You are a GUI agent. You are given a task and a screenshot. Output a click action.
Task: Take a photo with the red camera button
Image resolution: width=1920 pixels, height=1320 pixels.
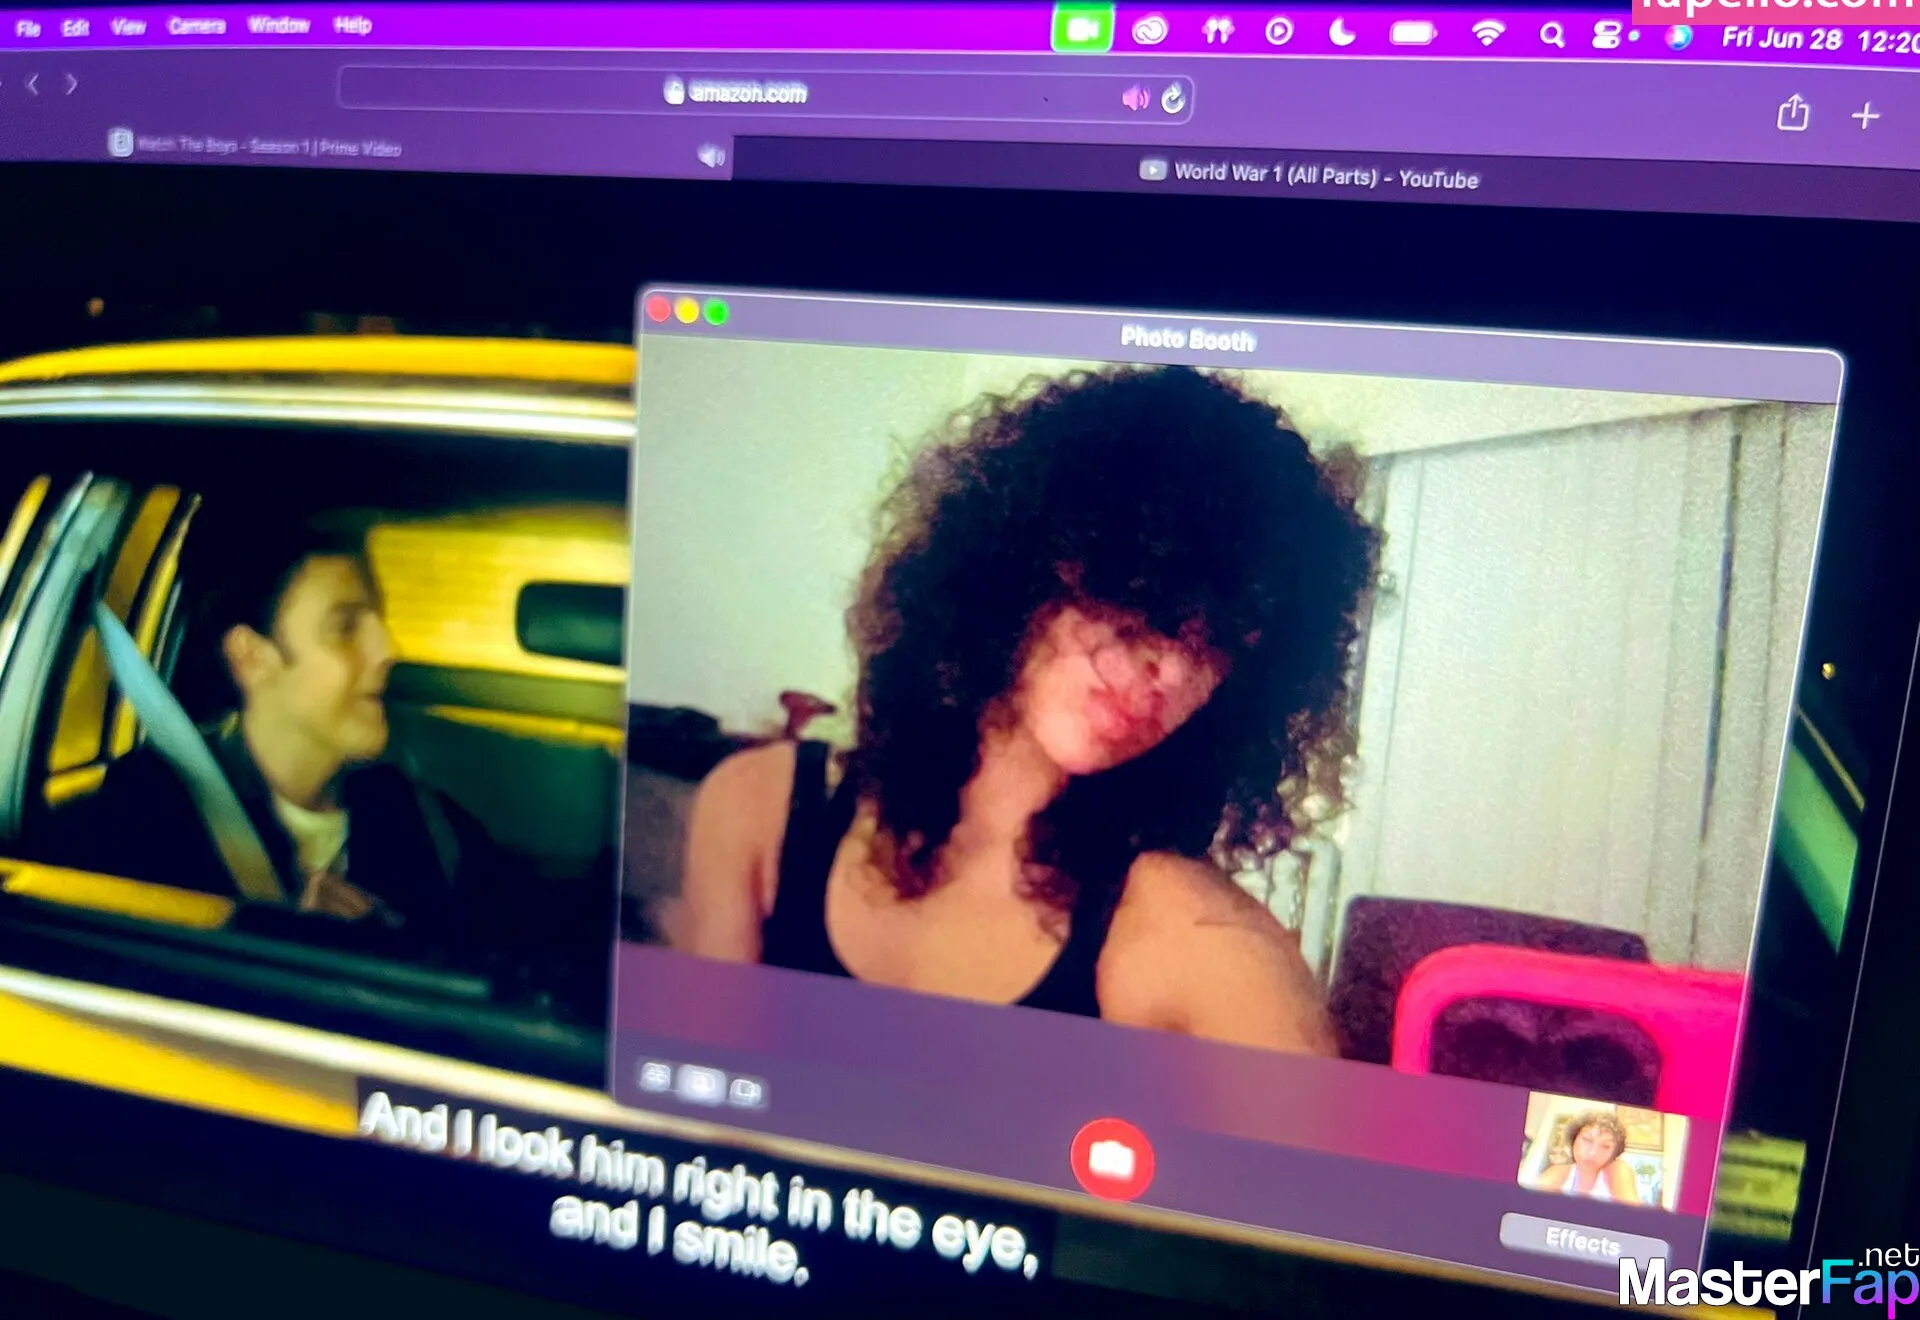[x=1112, y=1159]
